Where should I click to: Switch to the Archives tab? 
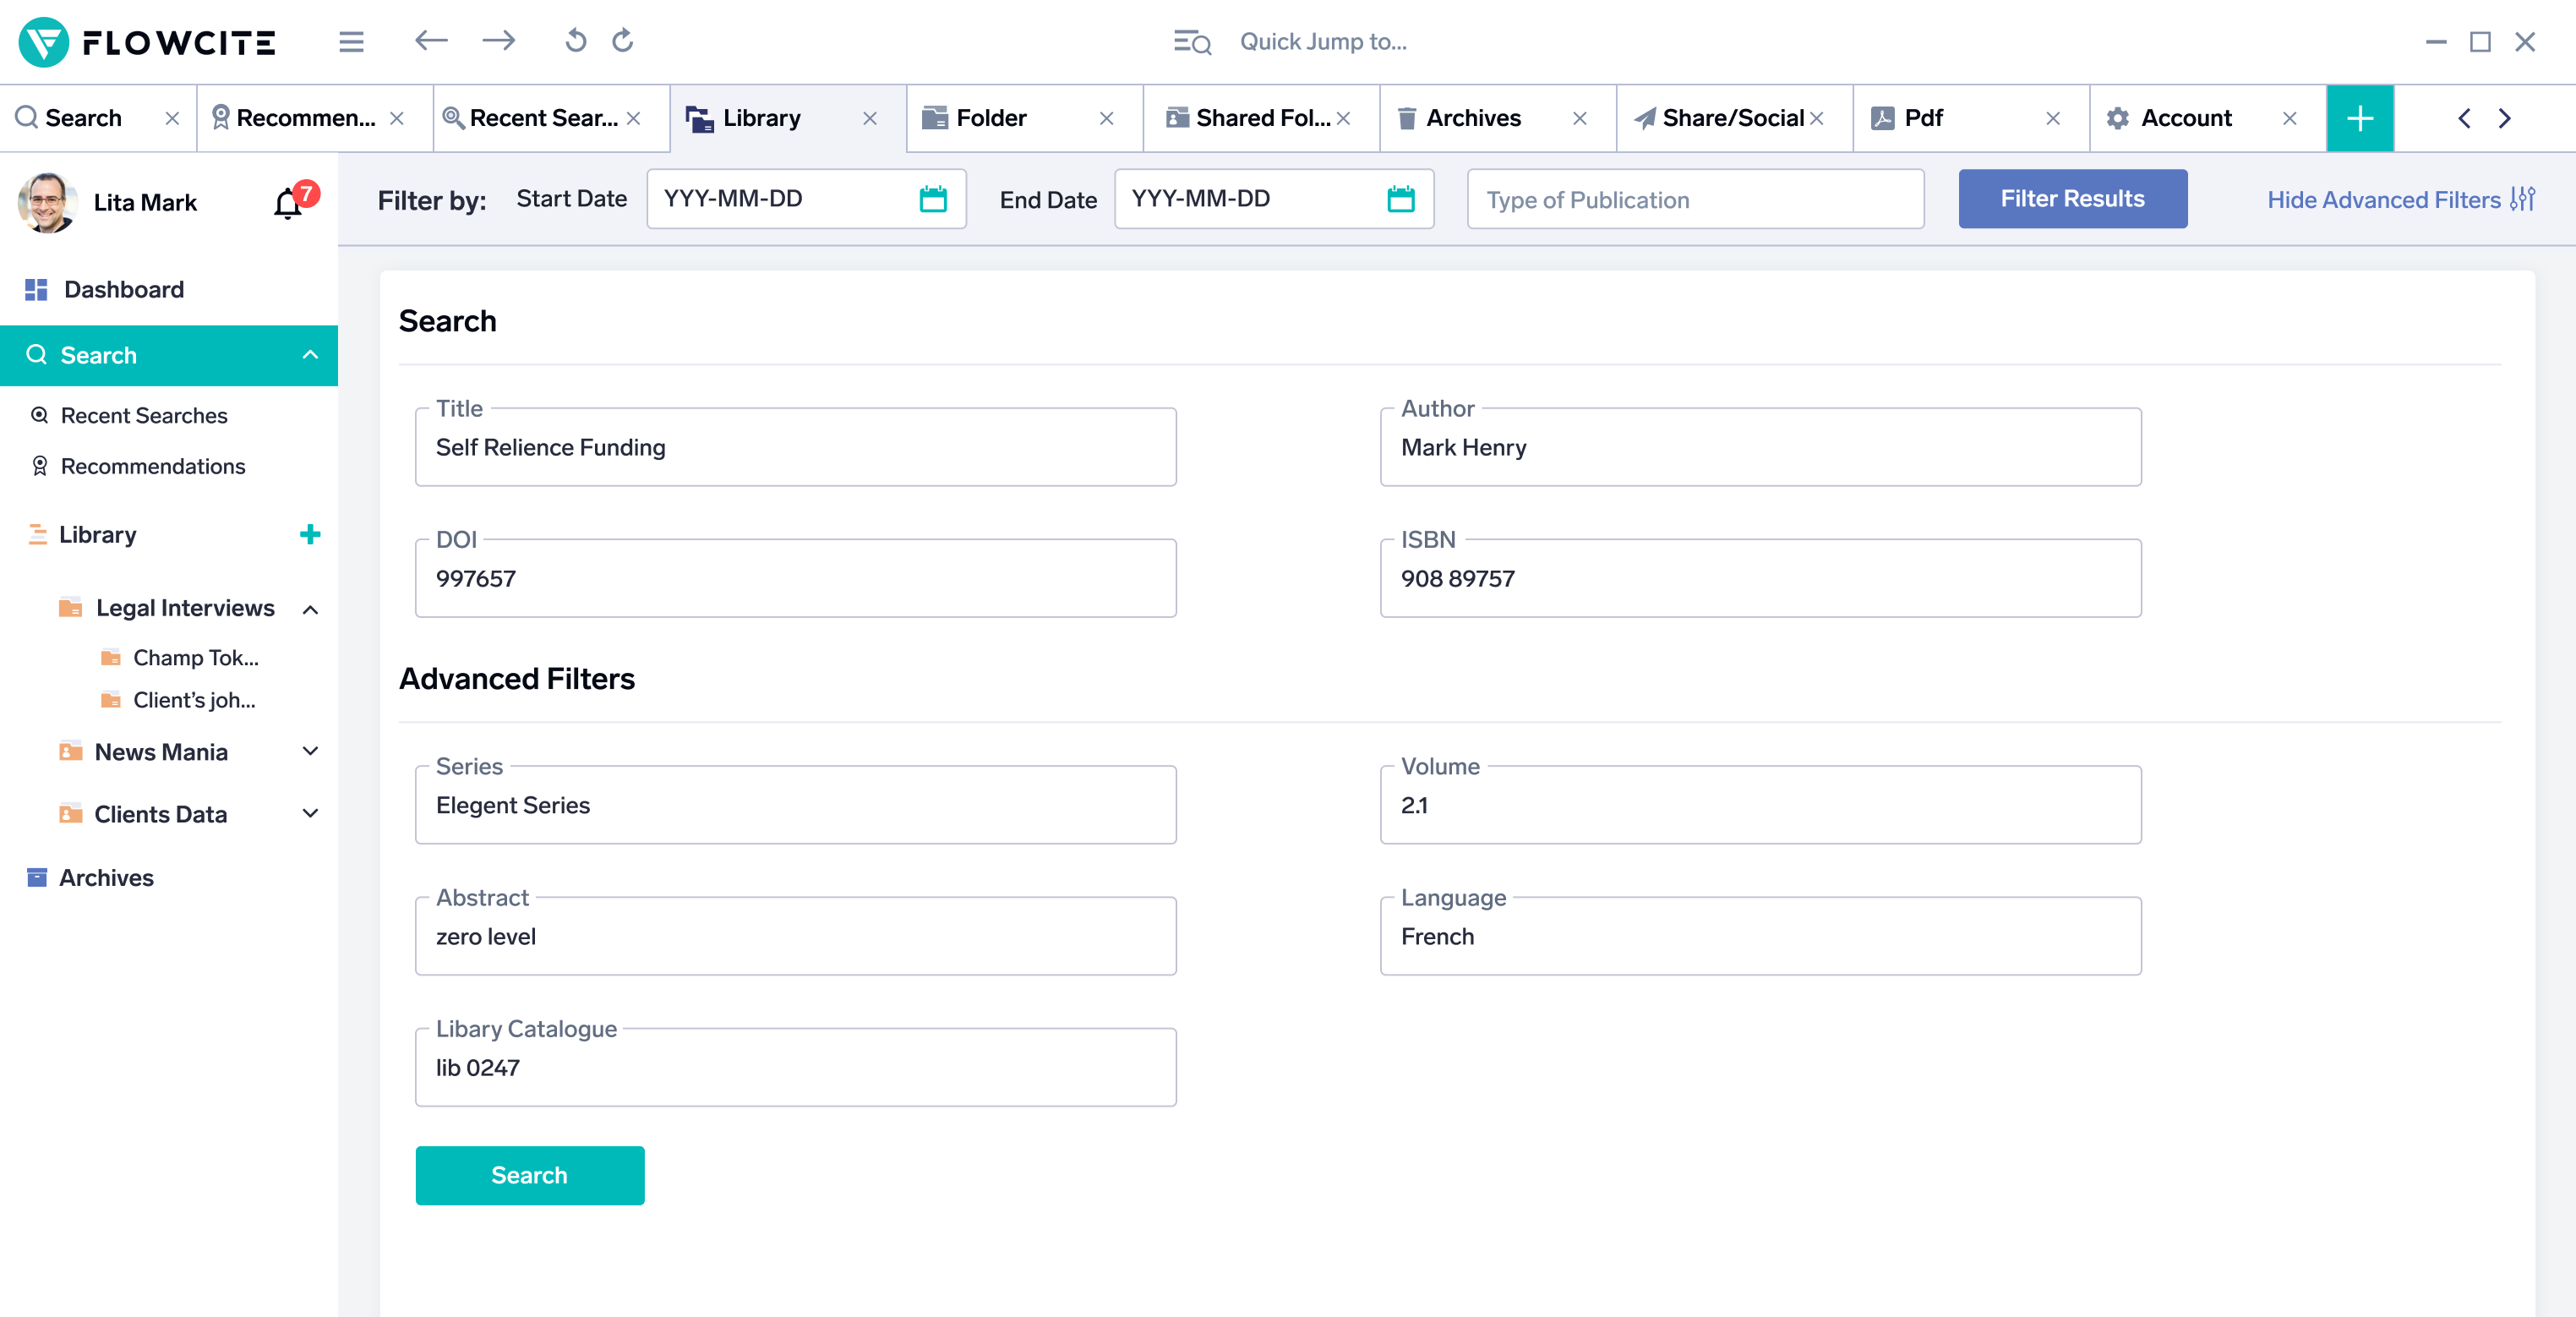(x=1472, y=118)
